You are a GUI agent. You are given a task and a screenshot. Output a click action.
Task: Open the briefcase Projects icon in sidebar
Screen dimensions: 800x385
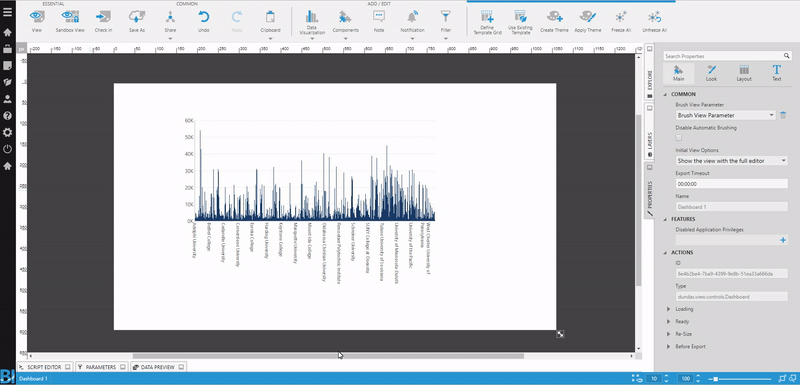[x=7, y=49]
